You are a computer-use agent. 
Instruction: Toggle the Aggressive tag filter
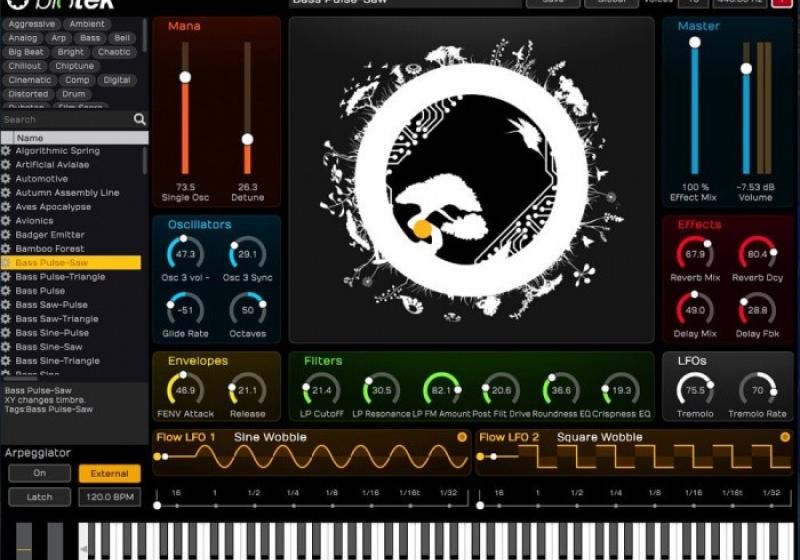pyautogui.click(x=32, y=24)
